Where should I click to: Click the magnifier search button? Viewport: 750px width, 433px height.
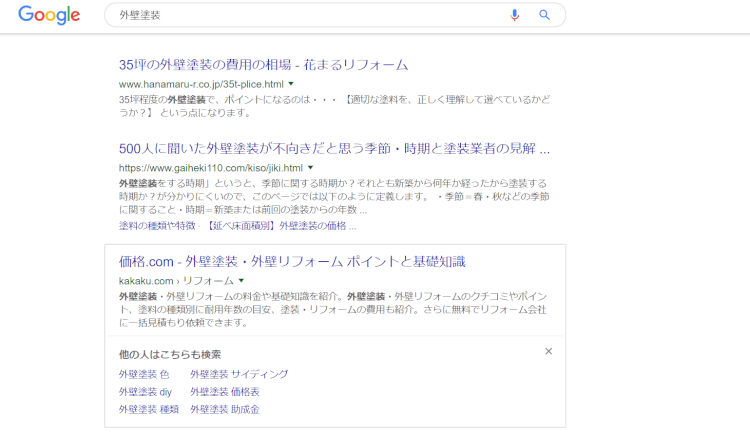544,15
